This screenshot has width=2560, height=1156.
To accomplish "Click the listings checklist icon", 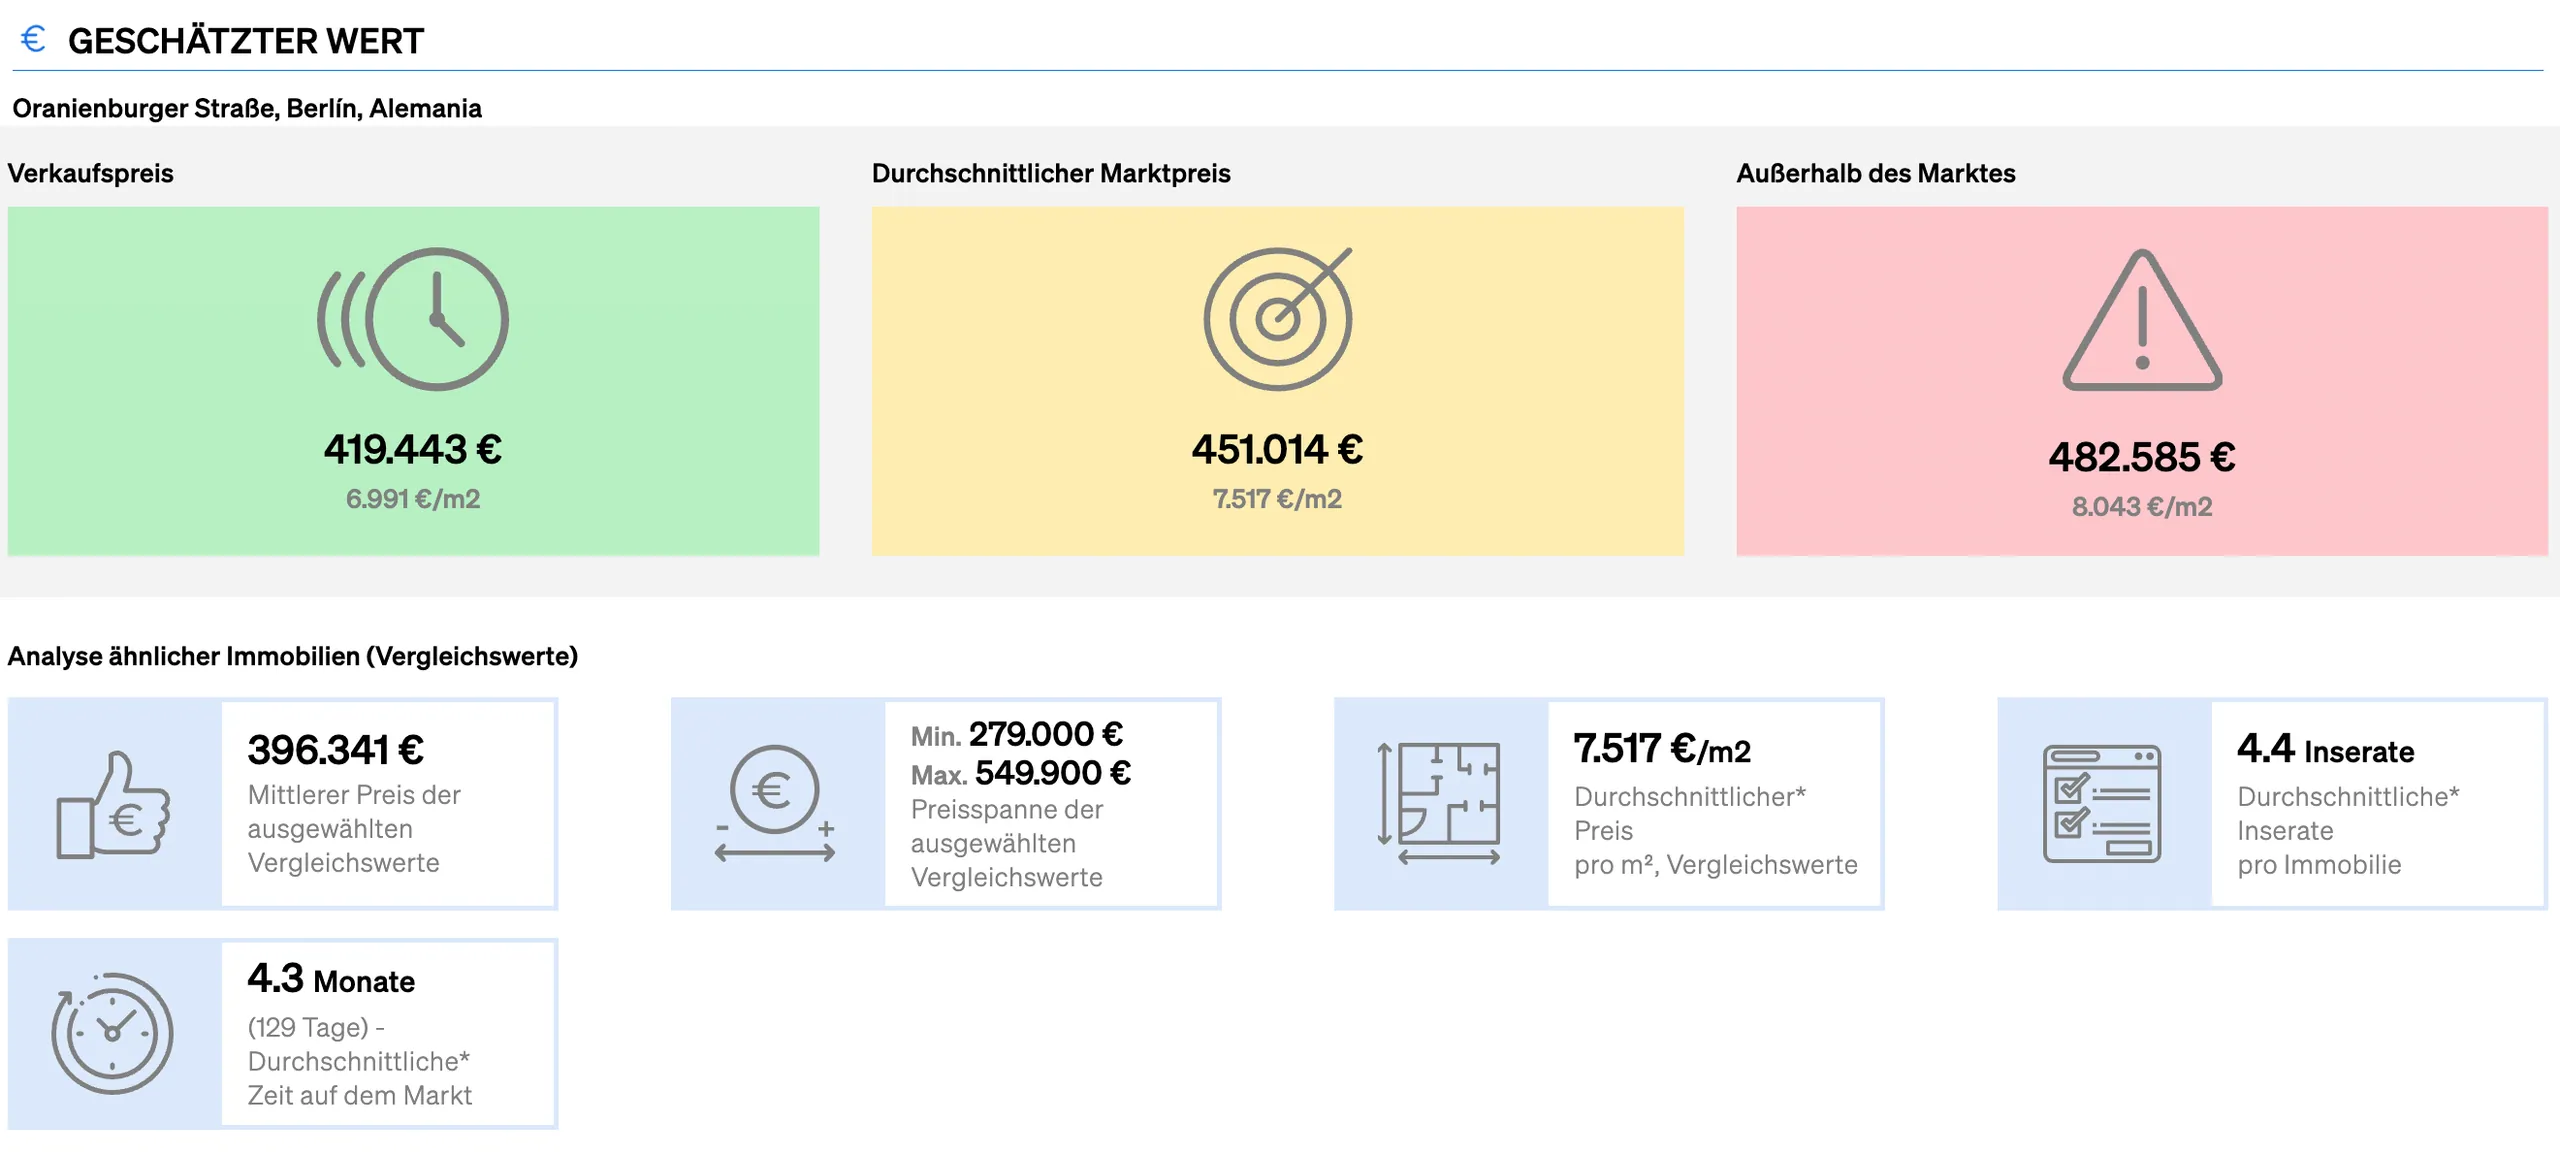I will (x=2102, y=804).
